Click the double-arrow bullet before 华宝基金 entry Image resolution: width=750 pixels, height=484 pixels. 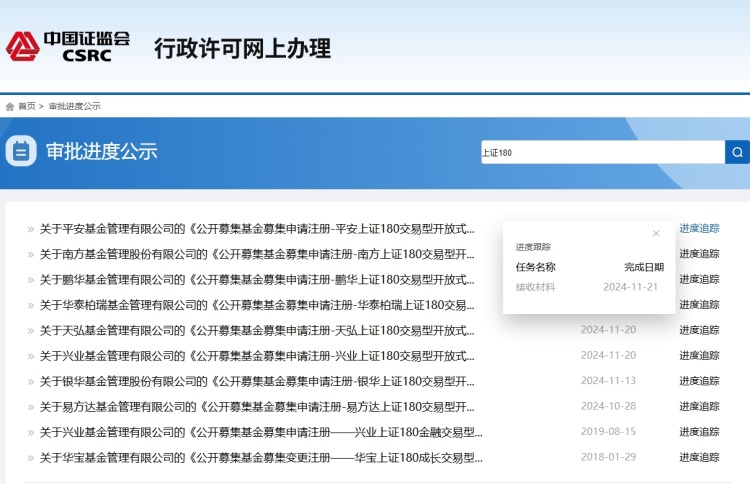pos(31,458)
